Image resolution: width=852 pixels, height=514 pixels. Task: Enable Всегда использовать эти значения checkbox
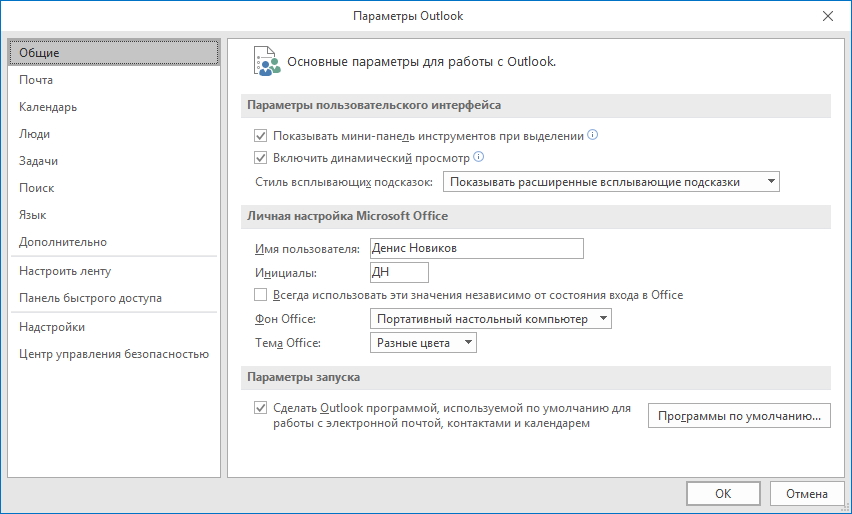tap(261, 295)
